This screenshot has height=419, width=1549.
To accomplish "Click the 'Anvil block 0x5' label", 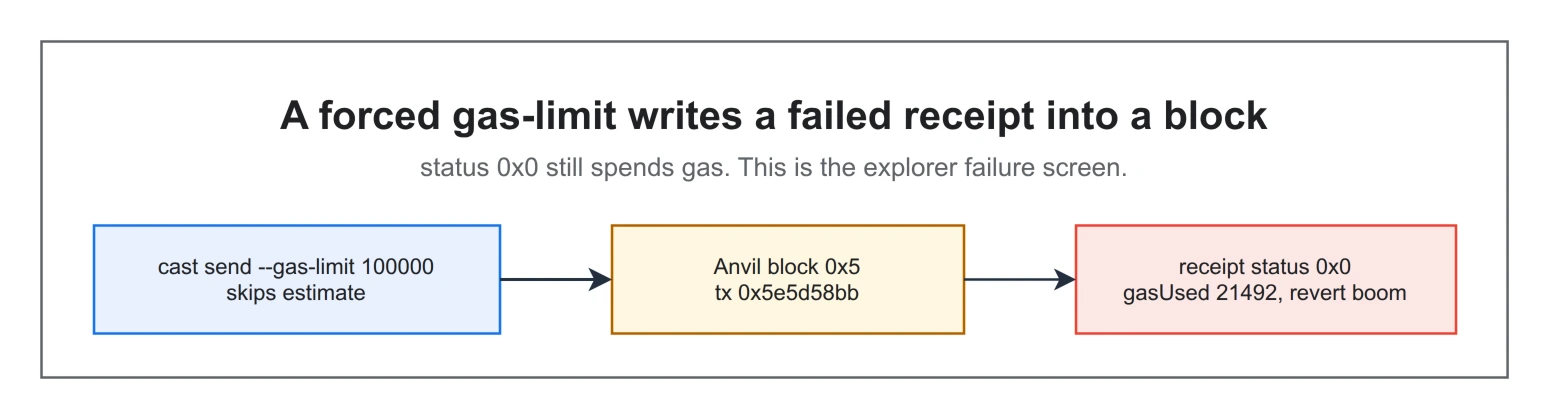I will coord(788,267).
